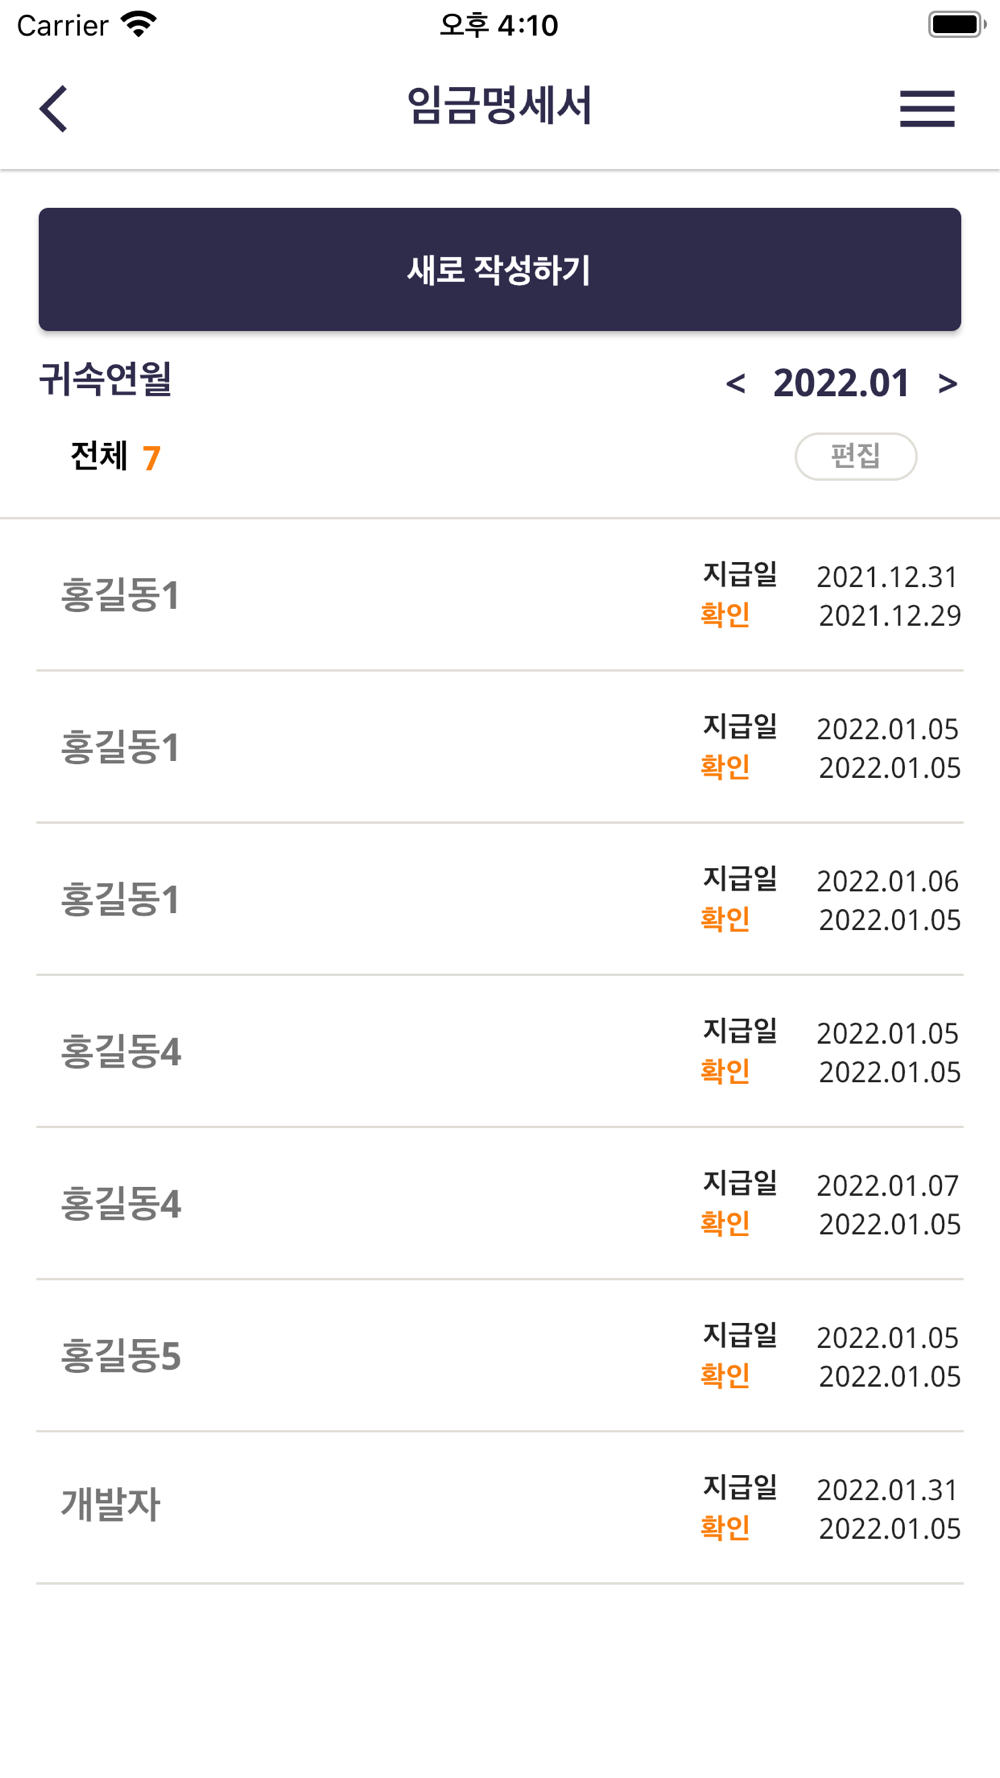Open 홍길동1 entry paid 2021.12.31
The height and width of the screenshot is (1778, 1000).
[500, 596]
